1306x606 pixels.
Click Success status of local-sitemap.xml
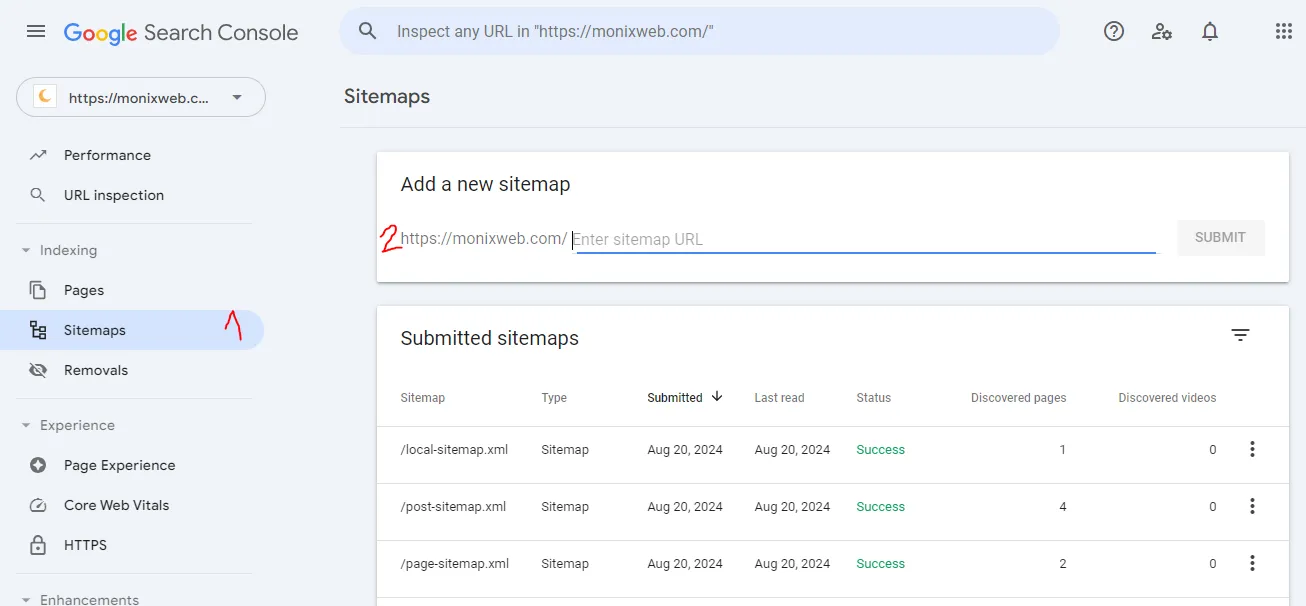pyautogui.click(x=880, y=450)
